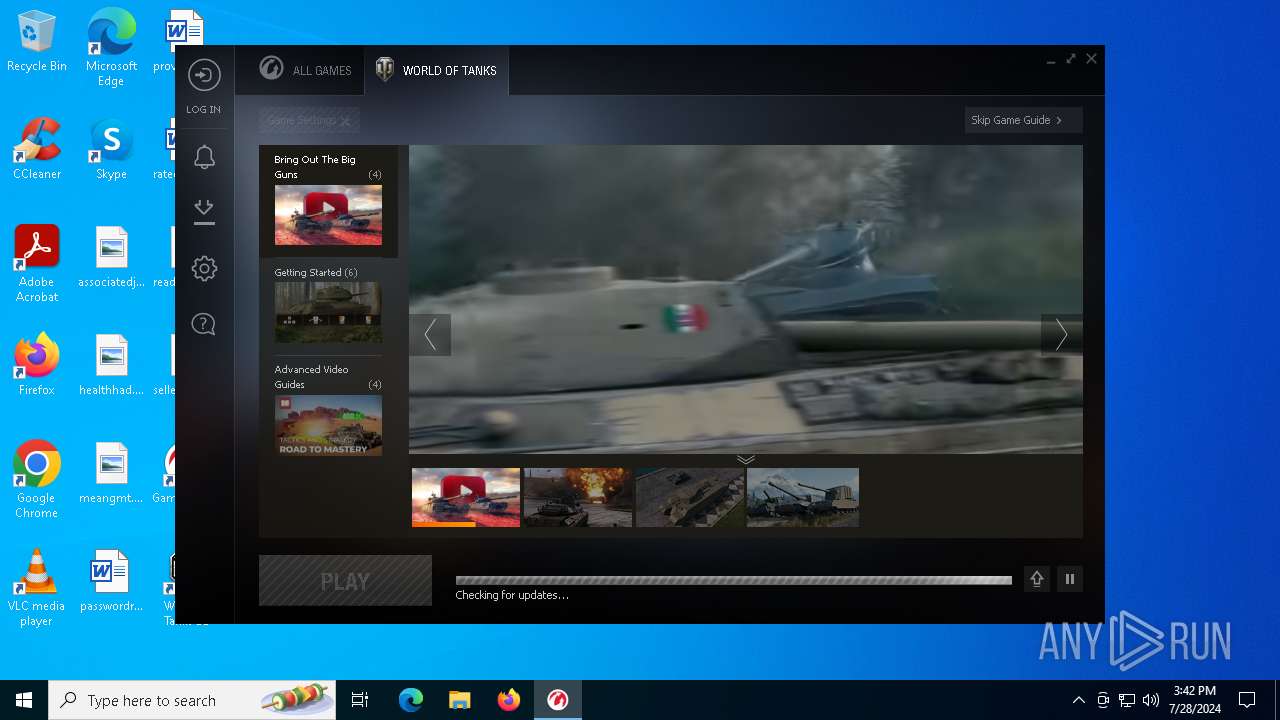Click Skip Game Guide button
This screenshot has height=720, width=1280.
(x=1023, y=120)
